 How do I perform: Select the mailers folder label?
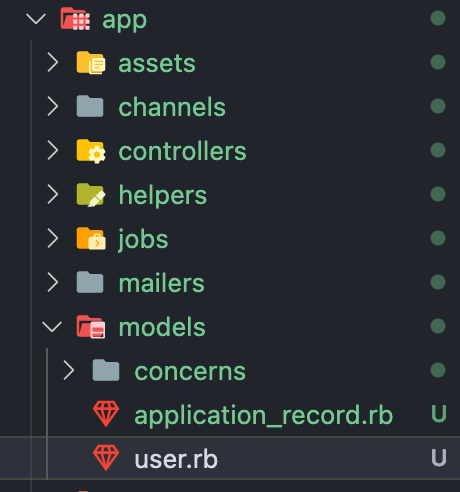click(162, 283)
